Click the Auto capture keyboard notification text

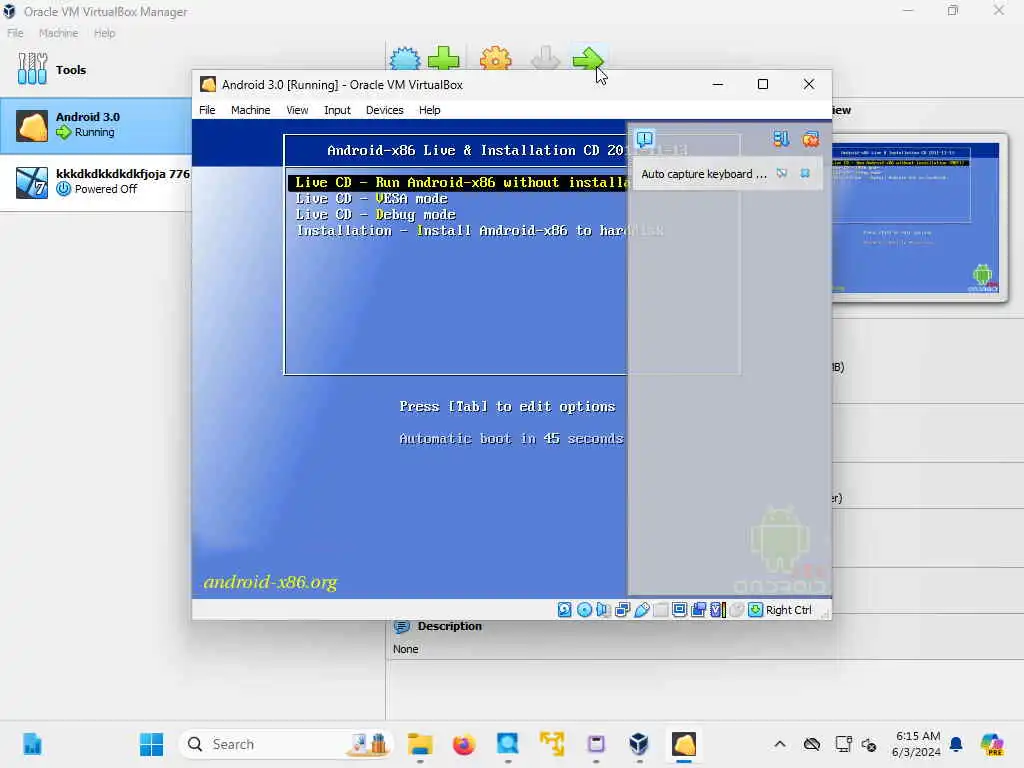click(x=704, y=174)
